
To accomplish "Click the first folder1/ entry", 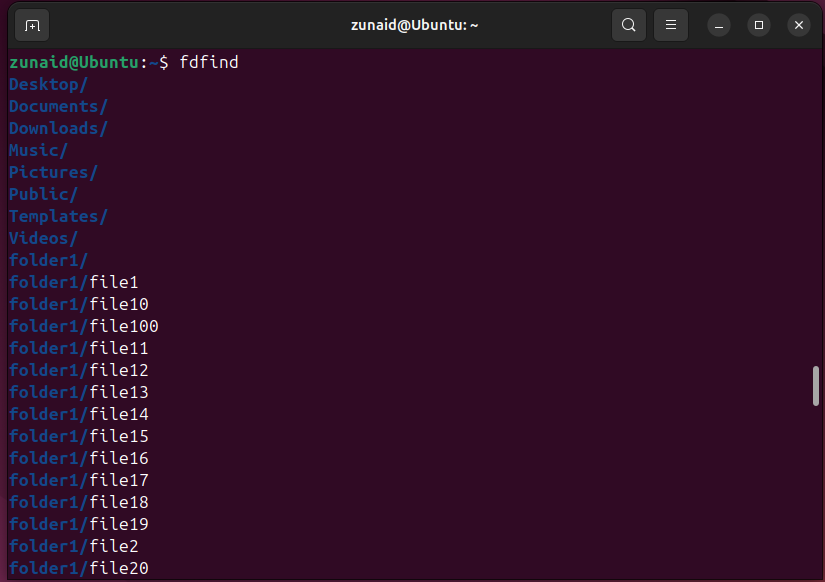I will tap(47, 260).
